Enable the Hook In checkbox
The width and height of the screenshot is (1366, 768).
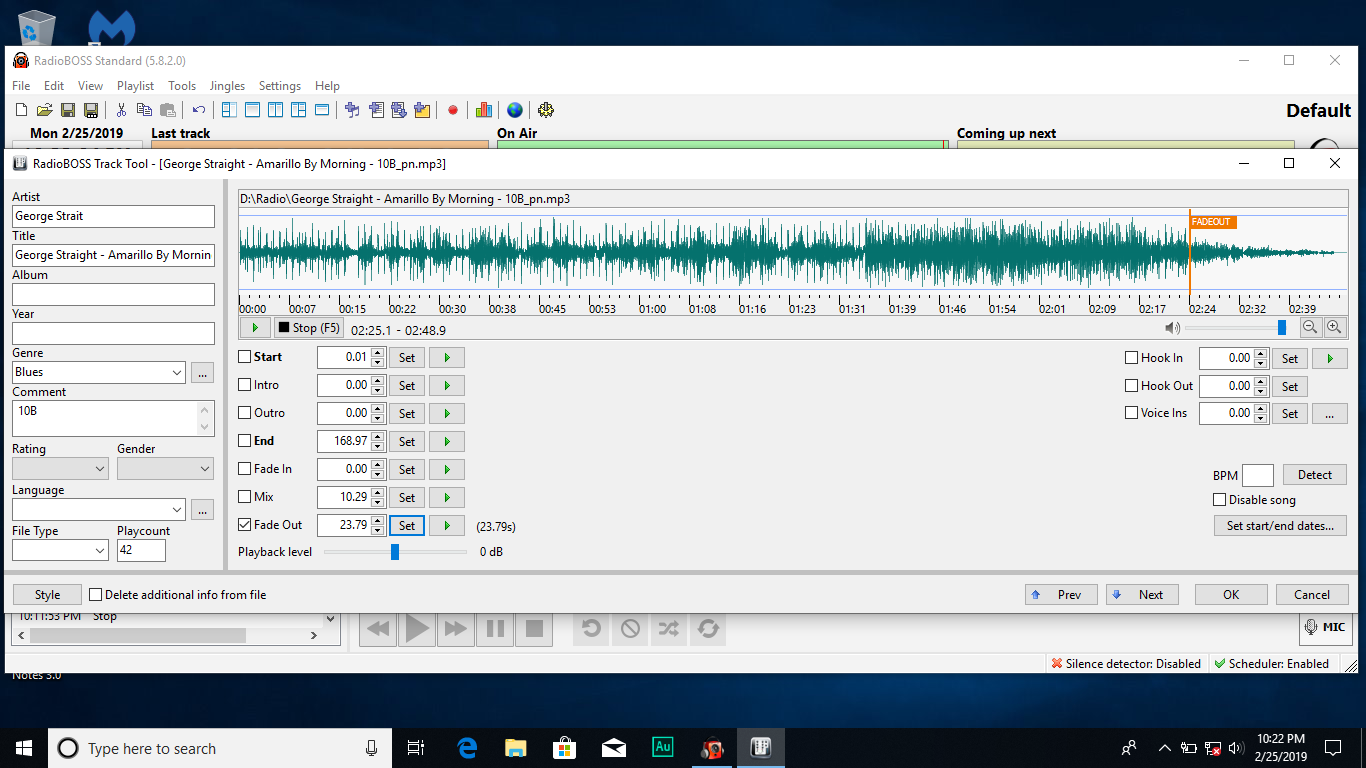(1132, 358)
